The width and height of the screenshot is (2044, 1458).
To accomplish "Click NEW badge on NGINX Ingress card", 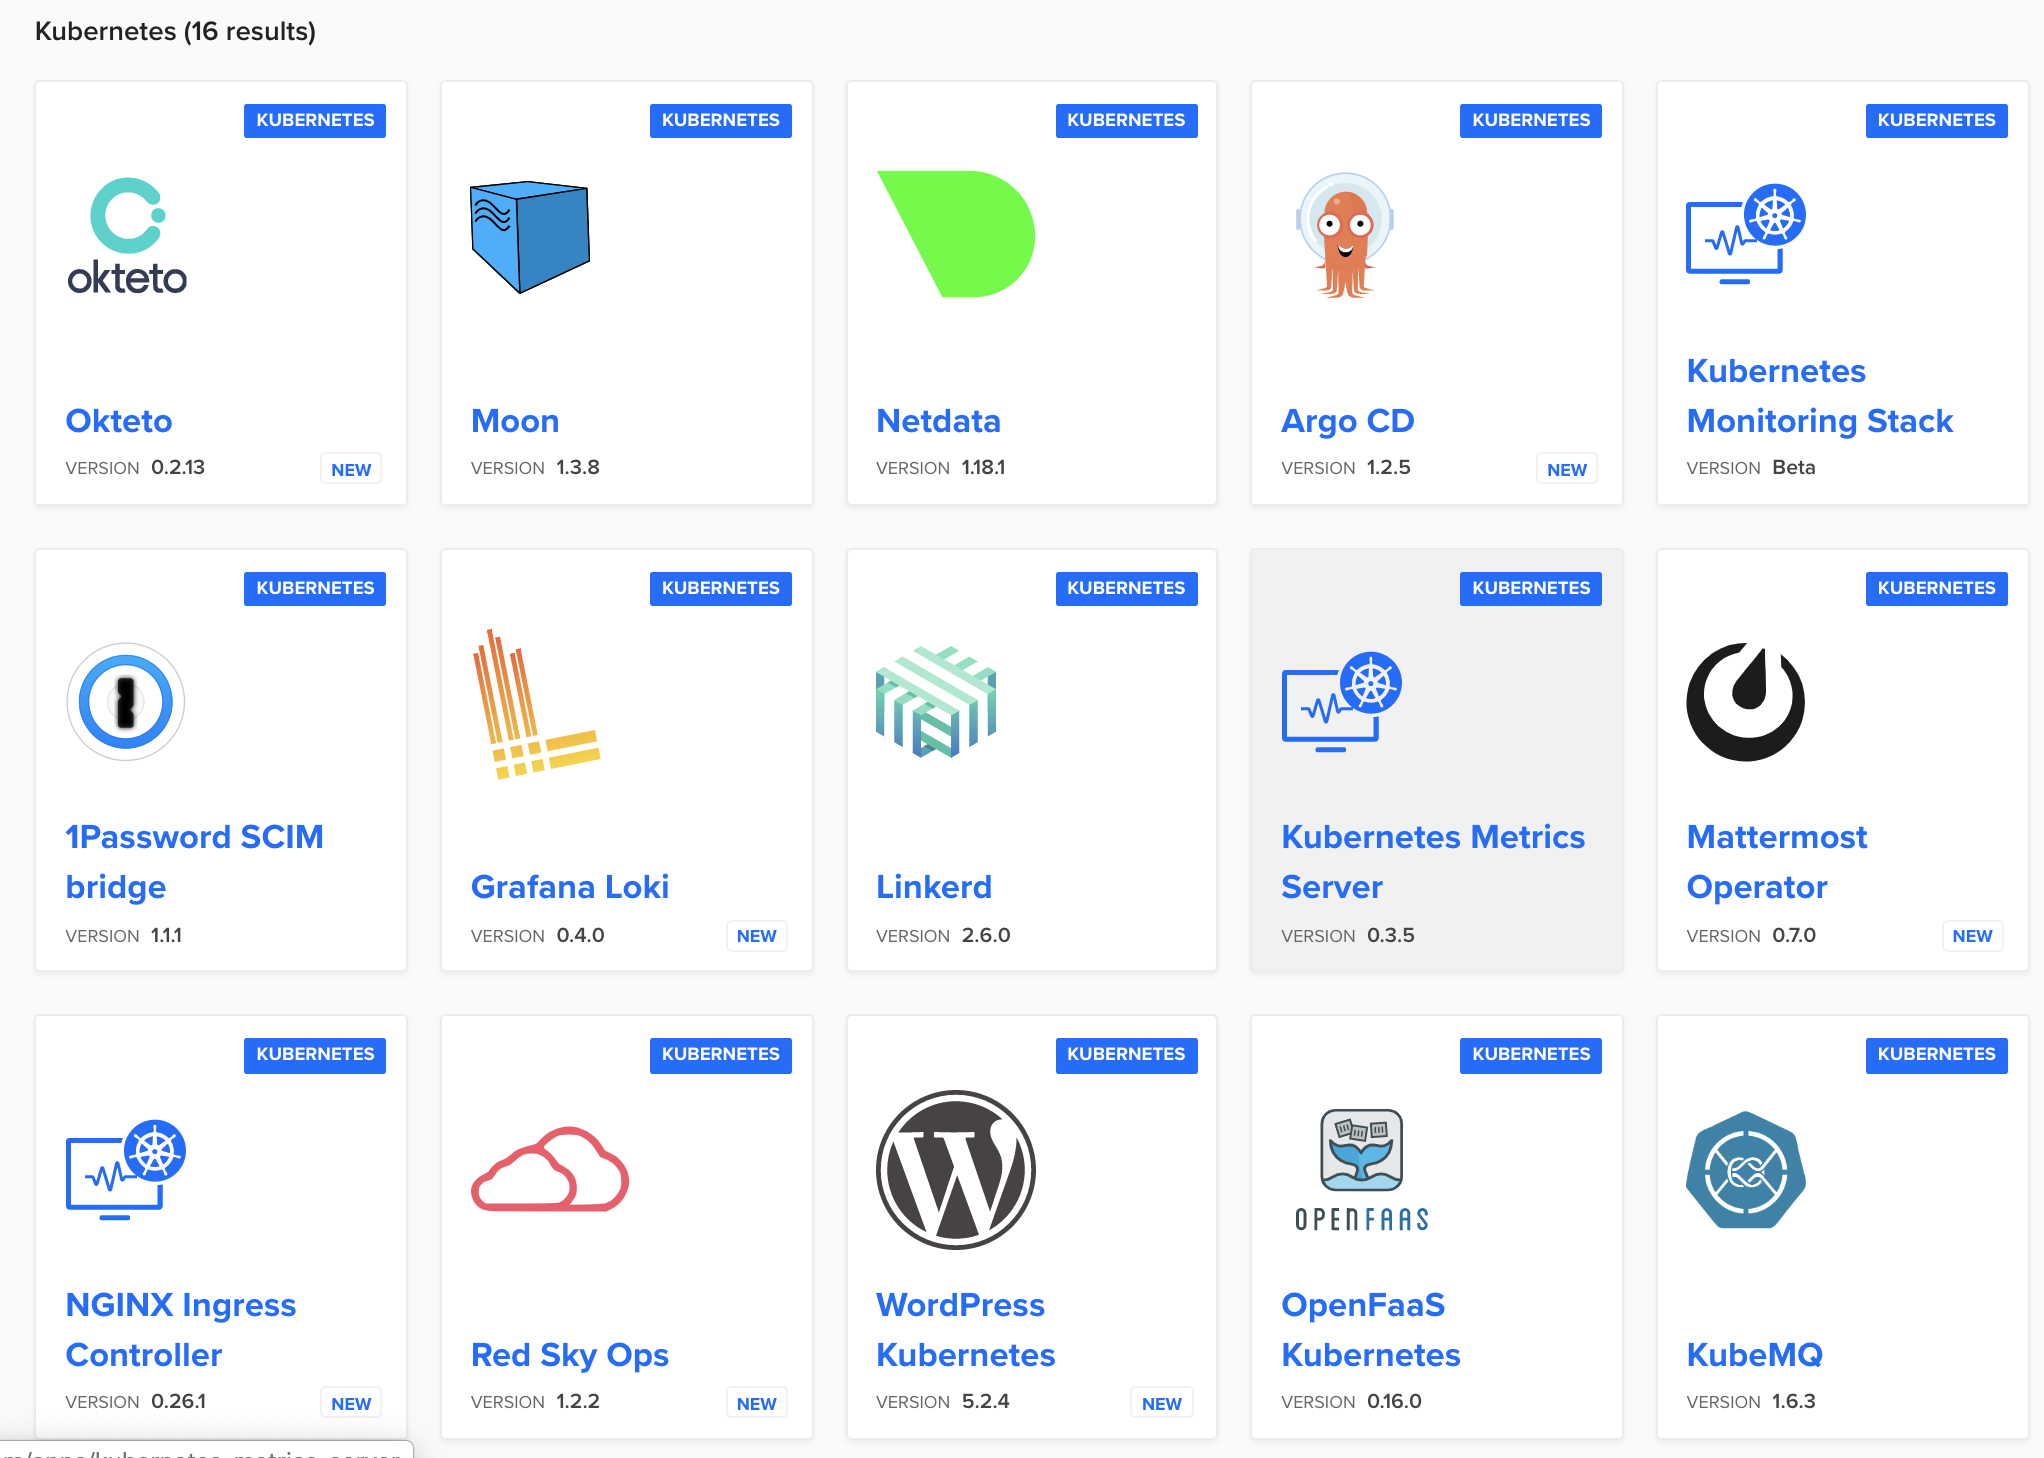I will pyautogui.click(x=351, y=1403).
